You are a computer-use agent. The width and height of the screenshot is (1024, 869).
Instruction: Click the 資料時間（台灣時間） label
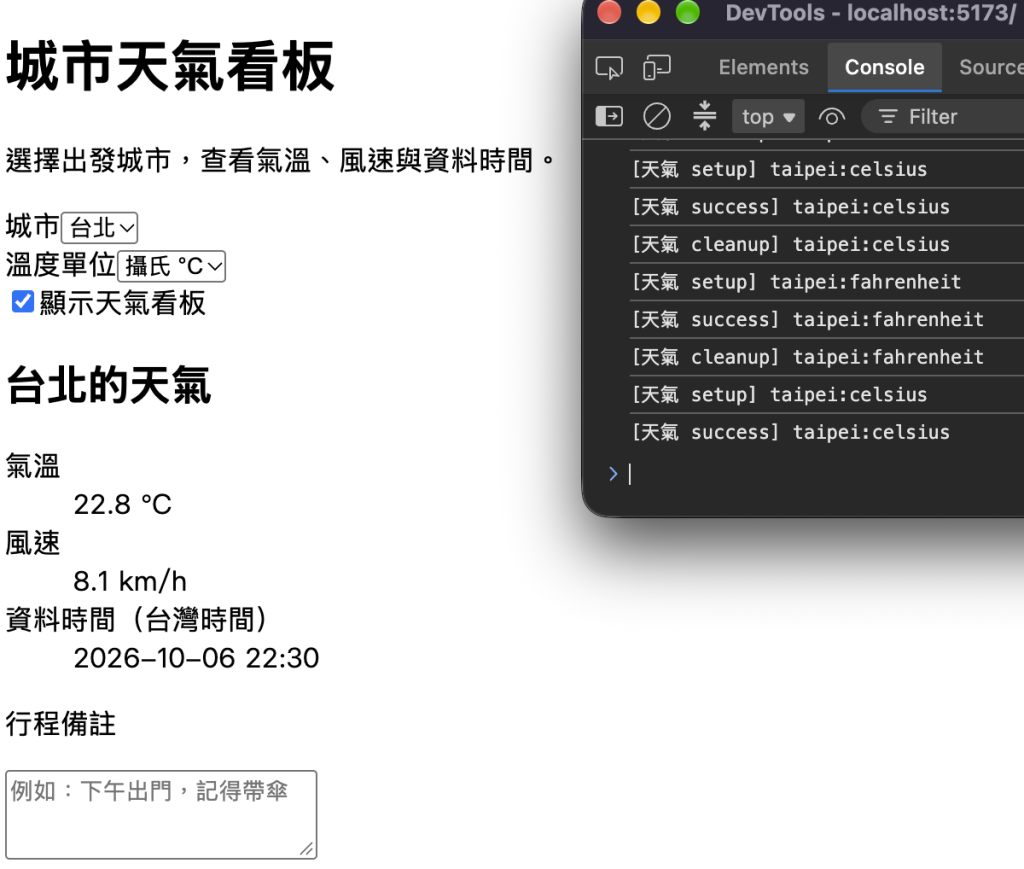click(136, 620)
